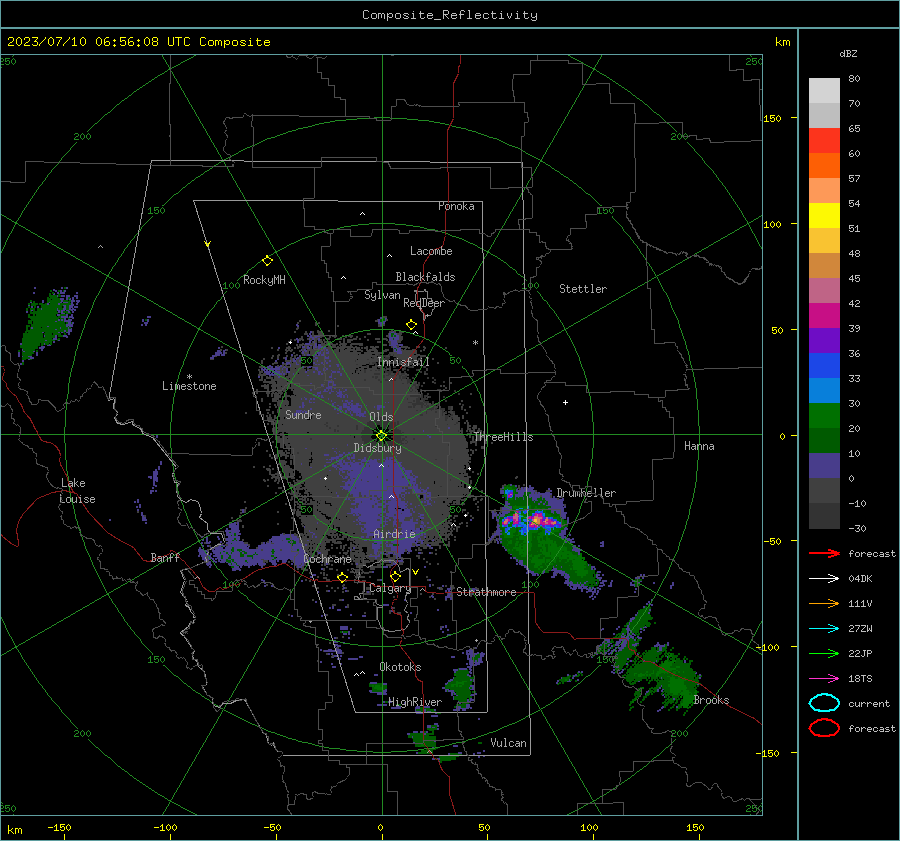
Task: Click the magenta 18TS arrow icon
Action: point(824,679)
